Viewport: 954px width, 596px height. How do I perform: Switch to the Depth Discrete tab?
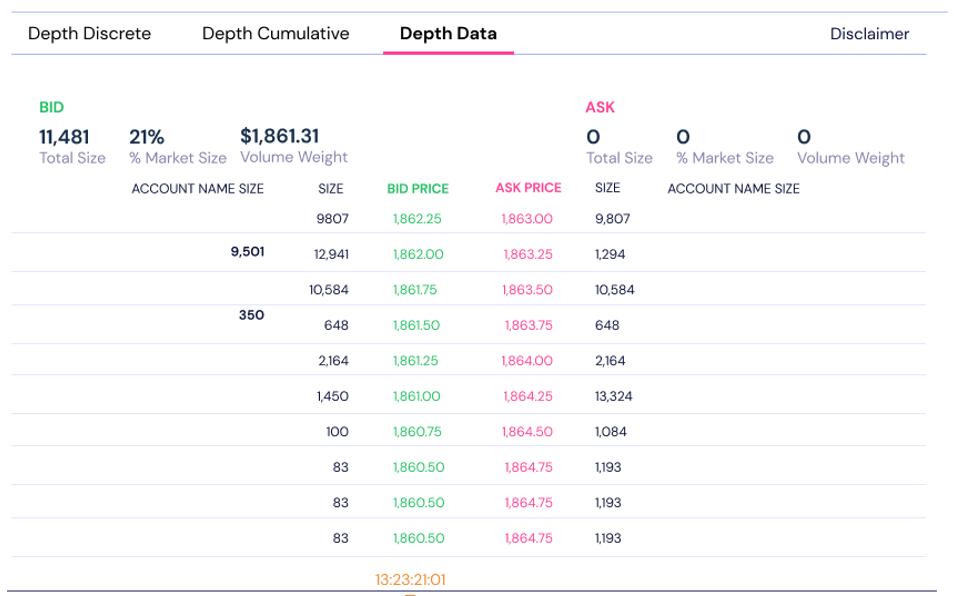pyautogui.click(x=89, y=33)
